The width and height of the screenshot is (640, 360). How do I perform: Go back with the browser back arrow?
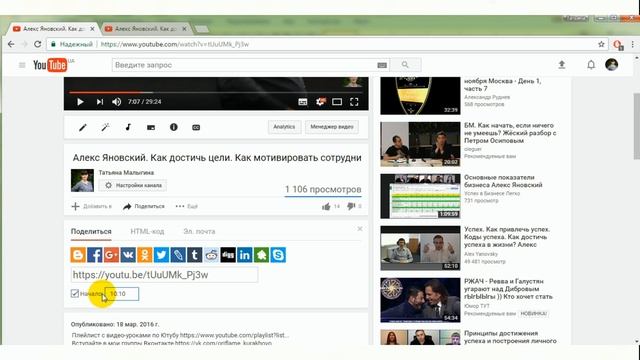coord(11,44)
